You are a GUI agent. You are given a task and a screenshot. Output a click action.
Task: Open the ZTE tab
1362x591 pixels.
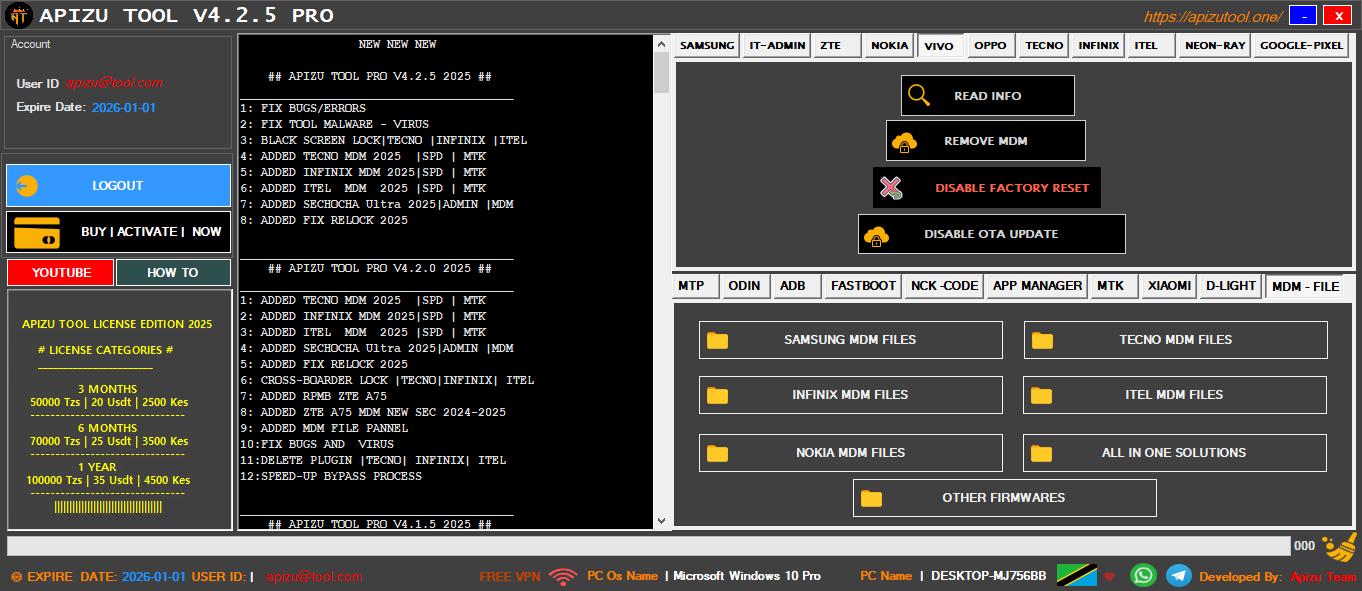pos(837,46)
